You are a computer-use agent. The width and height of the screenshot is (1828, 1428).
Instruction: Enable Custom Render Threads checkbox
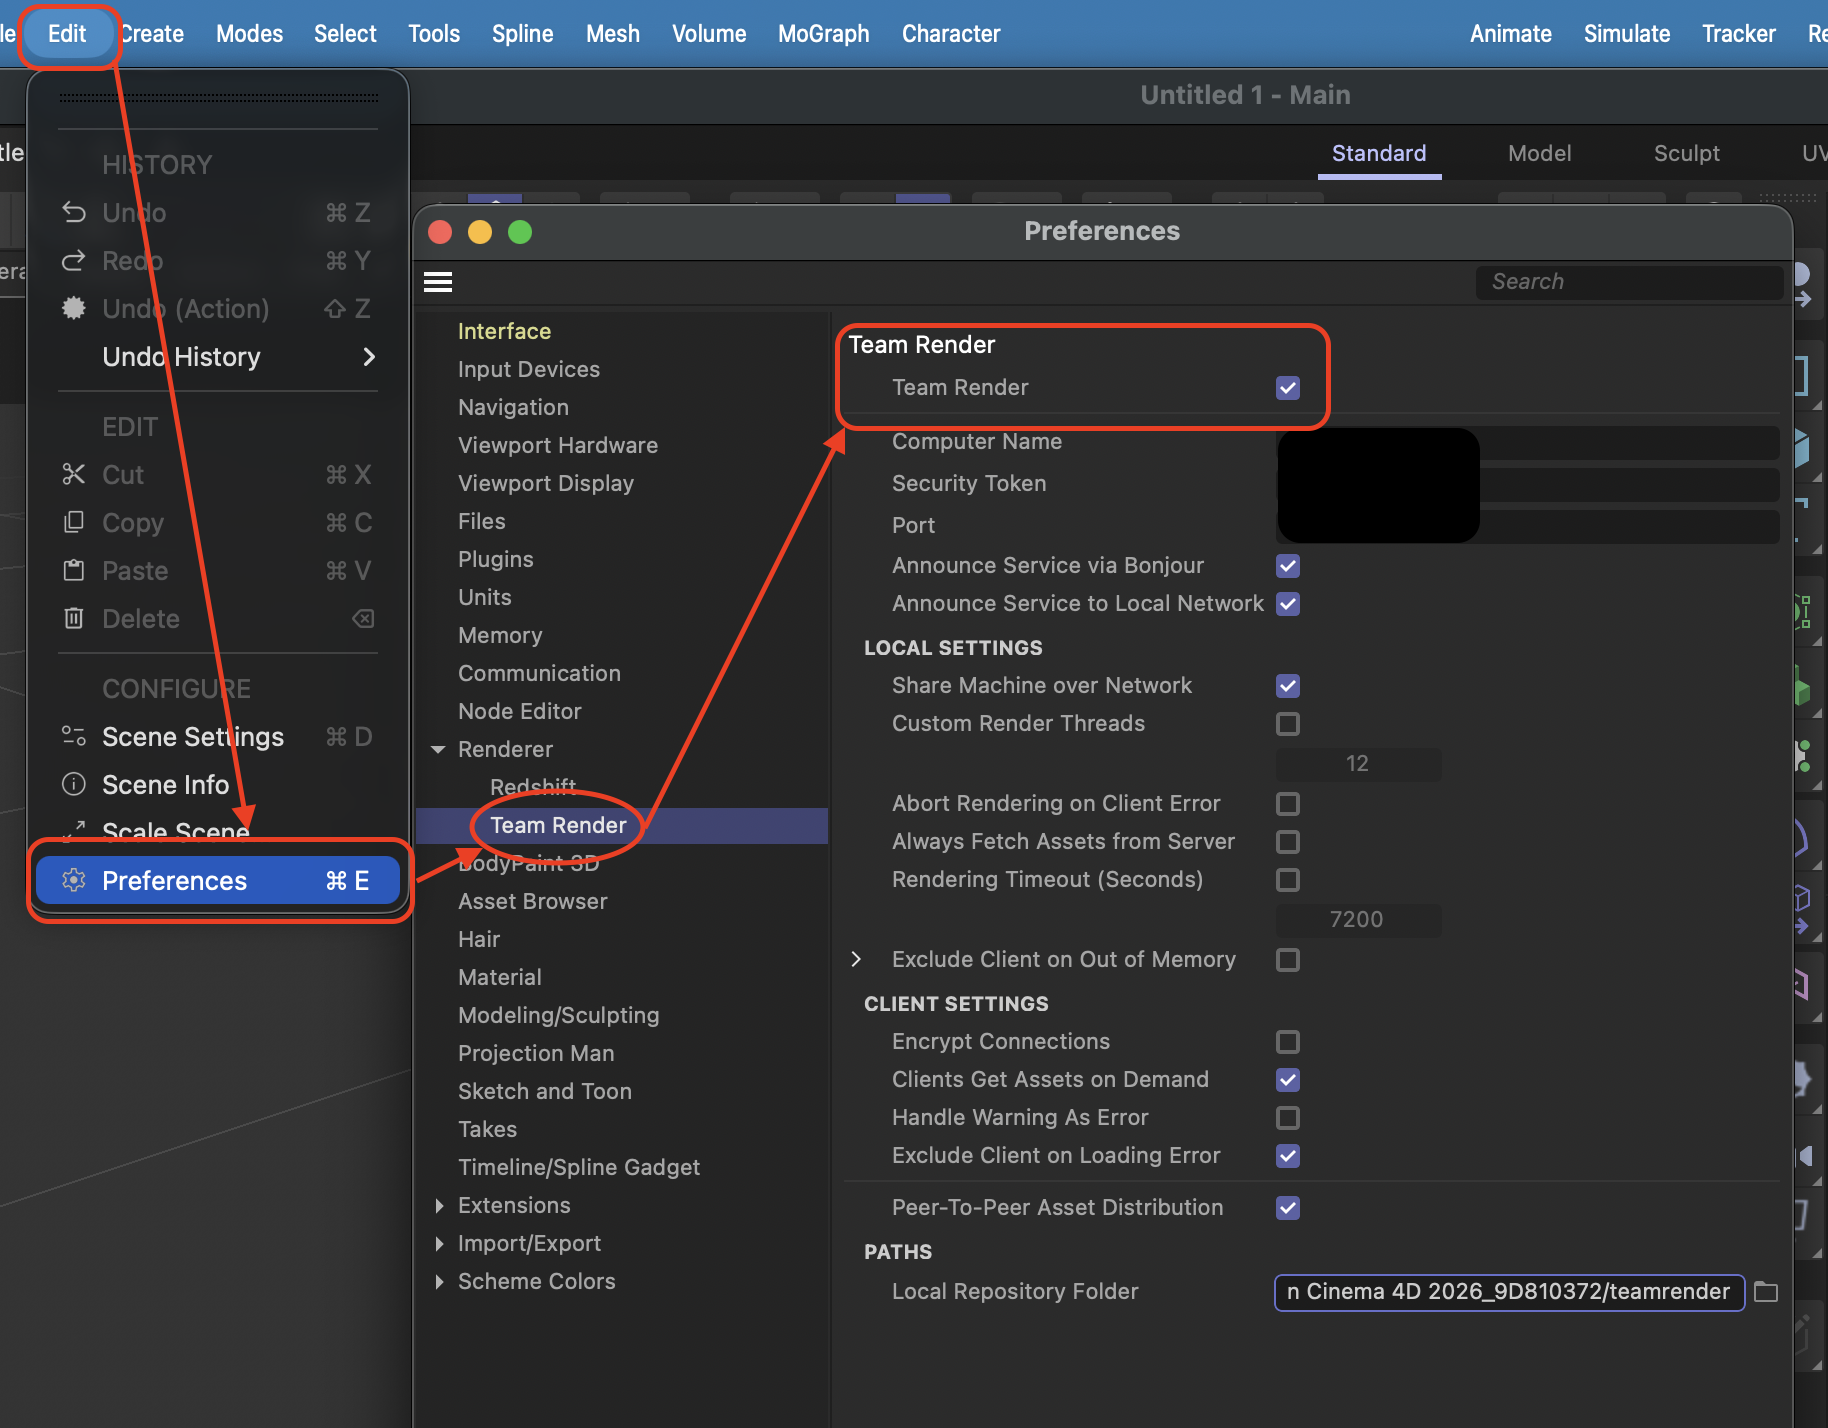point(1288,724)
